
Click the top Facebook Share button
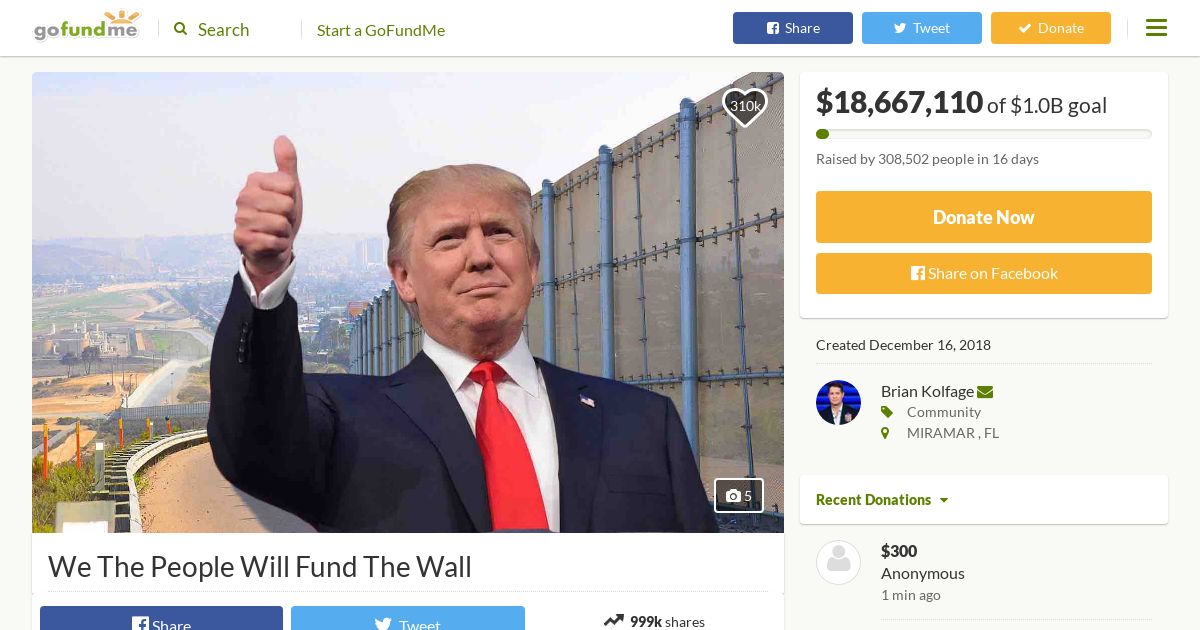click(793, 28)
